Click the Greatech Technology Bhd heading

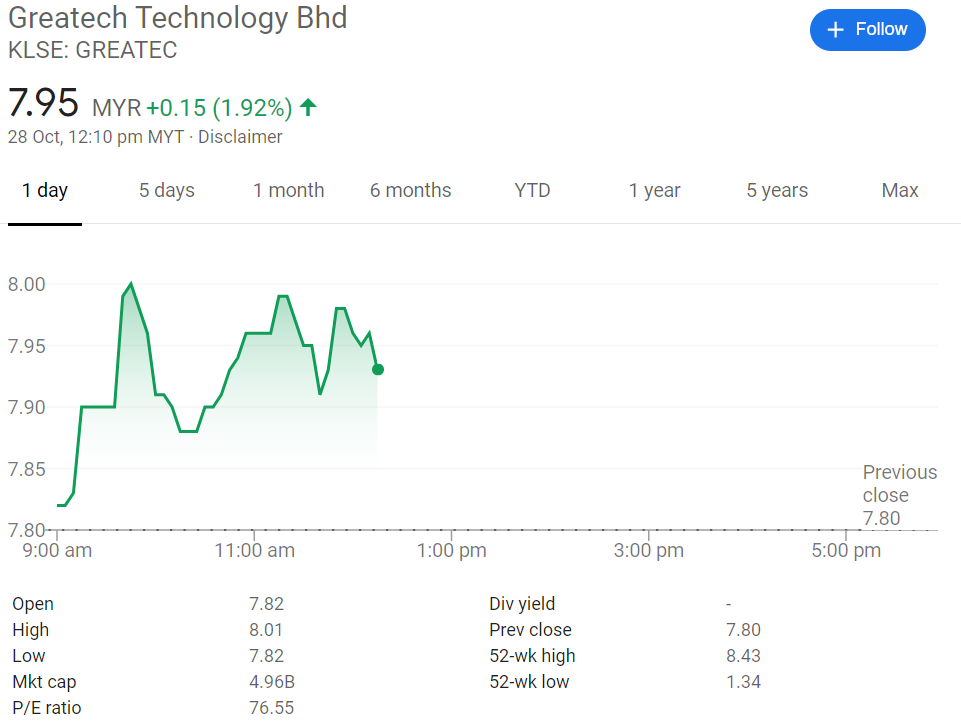(x=178, y=18)
